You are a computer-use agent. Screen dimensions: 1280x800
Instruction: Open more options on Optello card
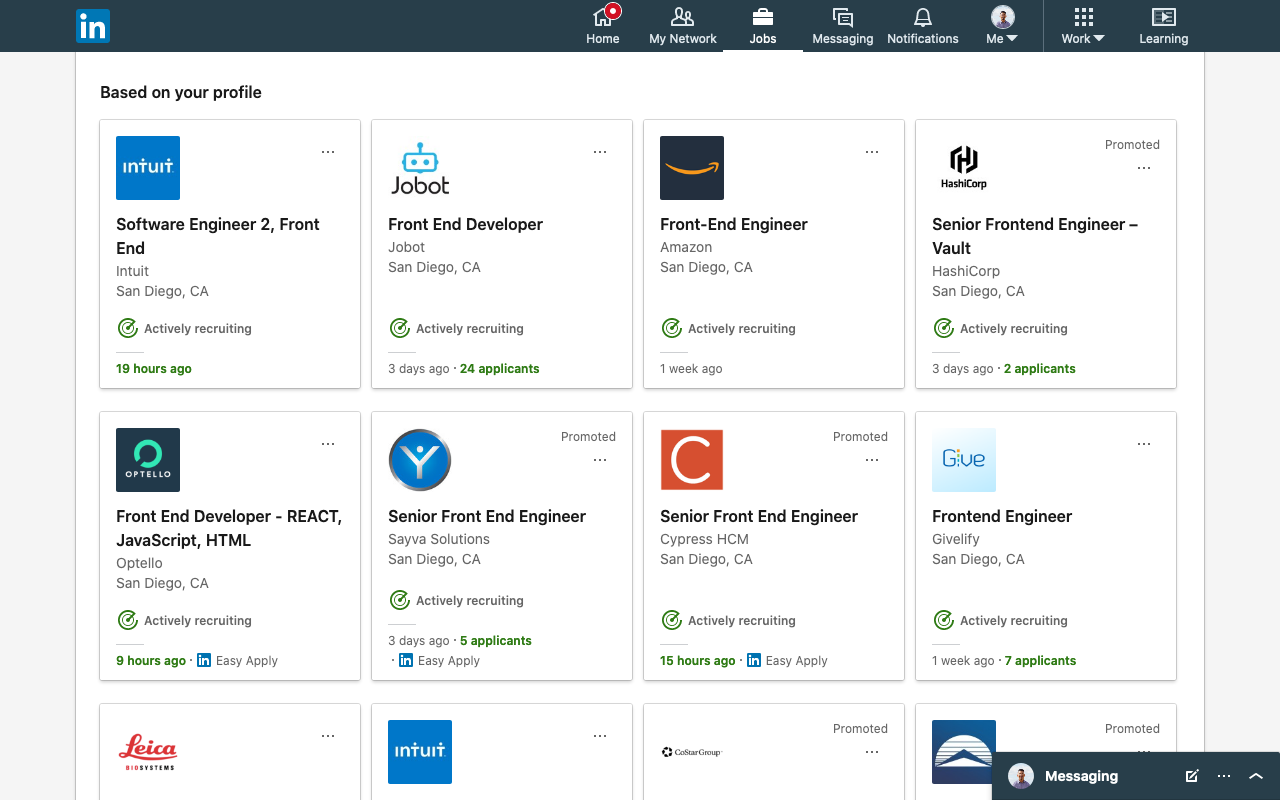point(328,444)
